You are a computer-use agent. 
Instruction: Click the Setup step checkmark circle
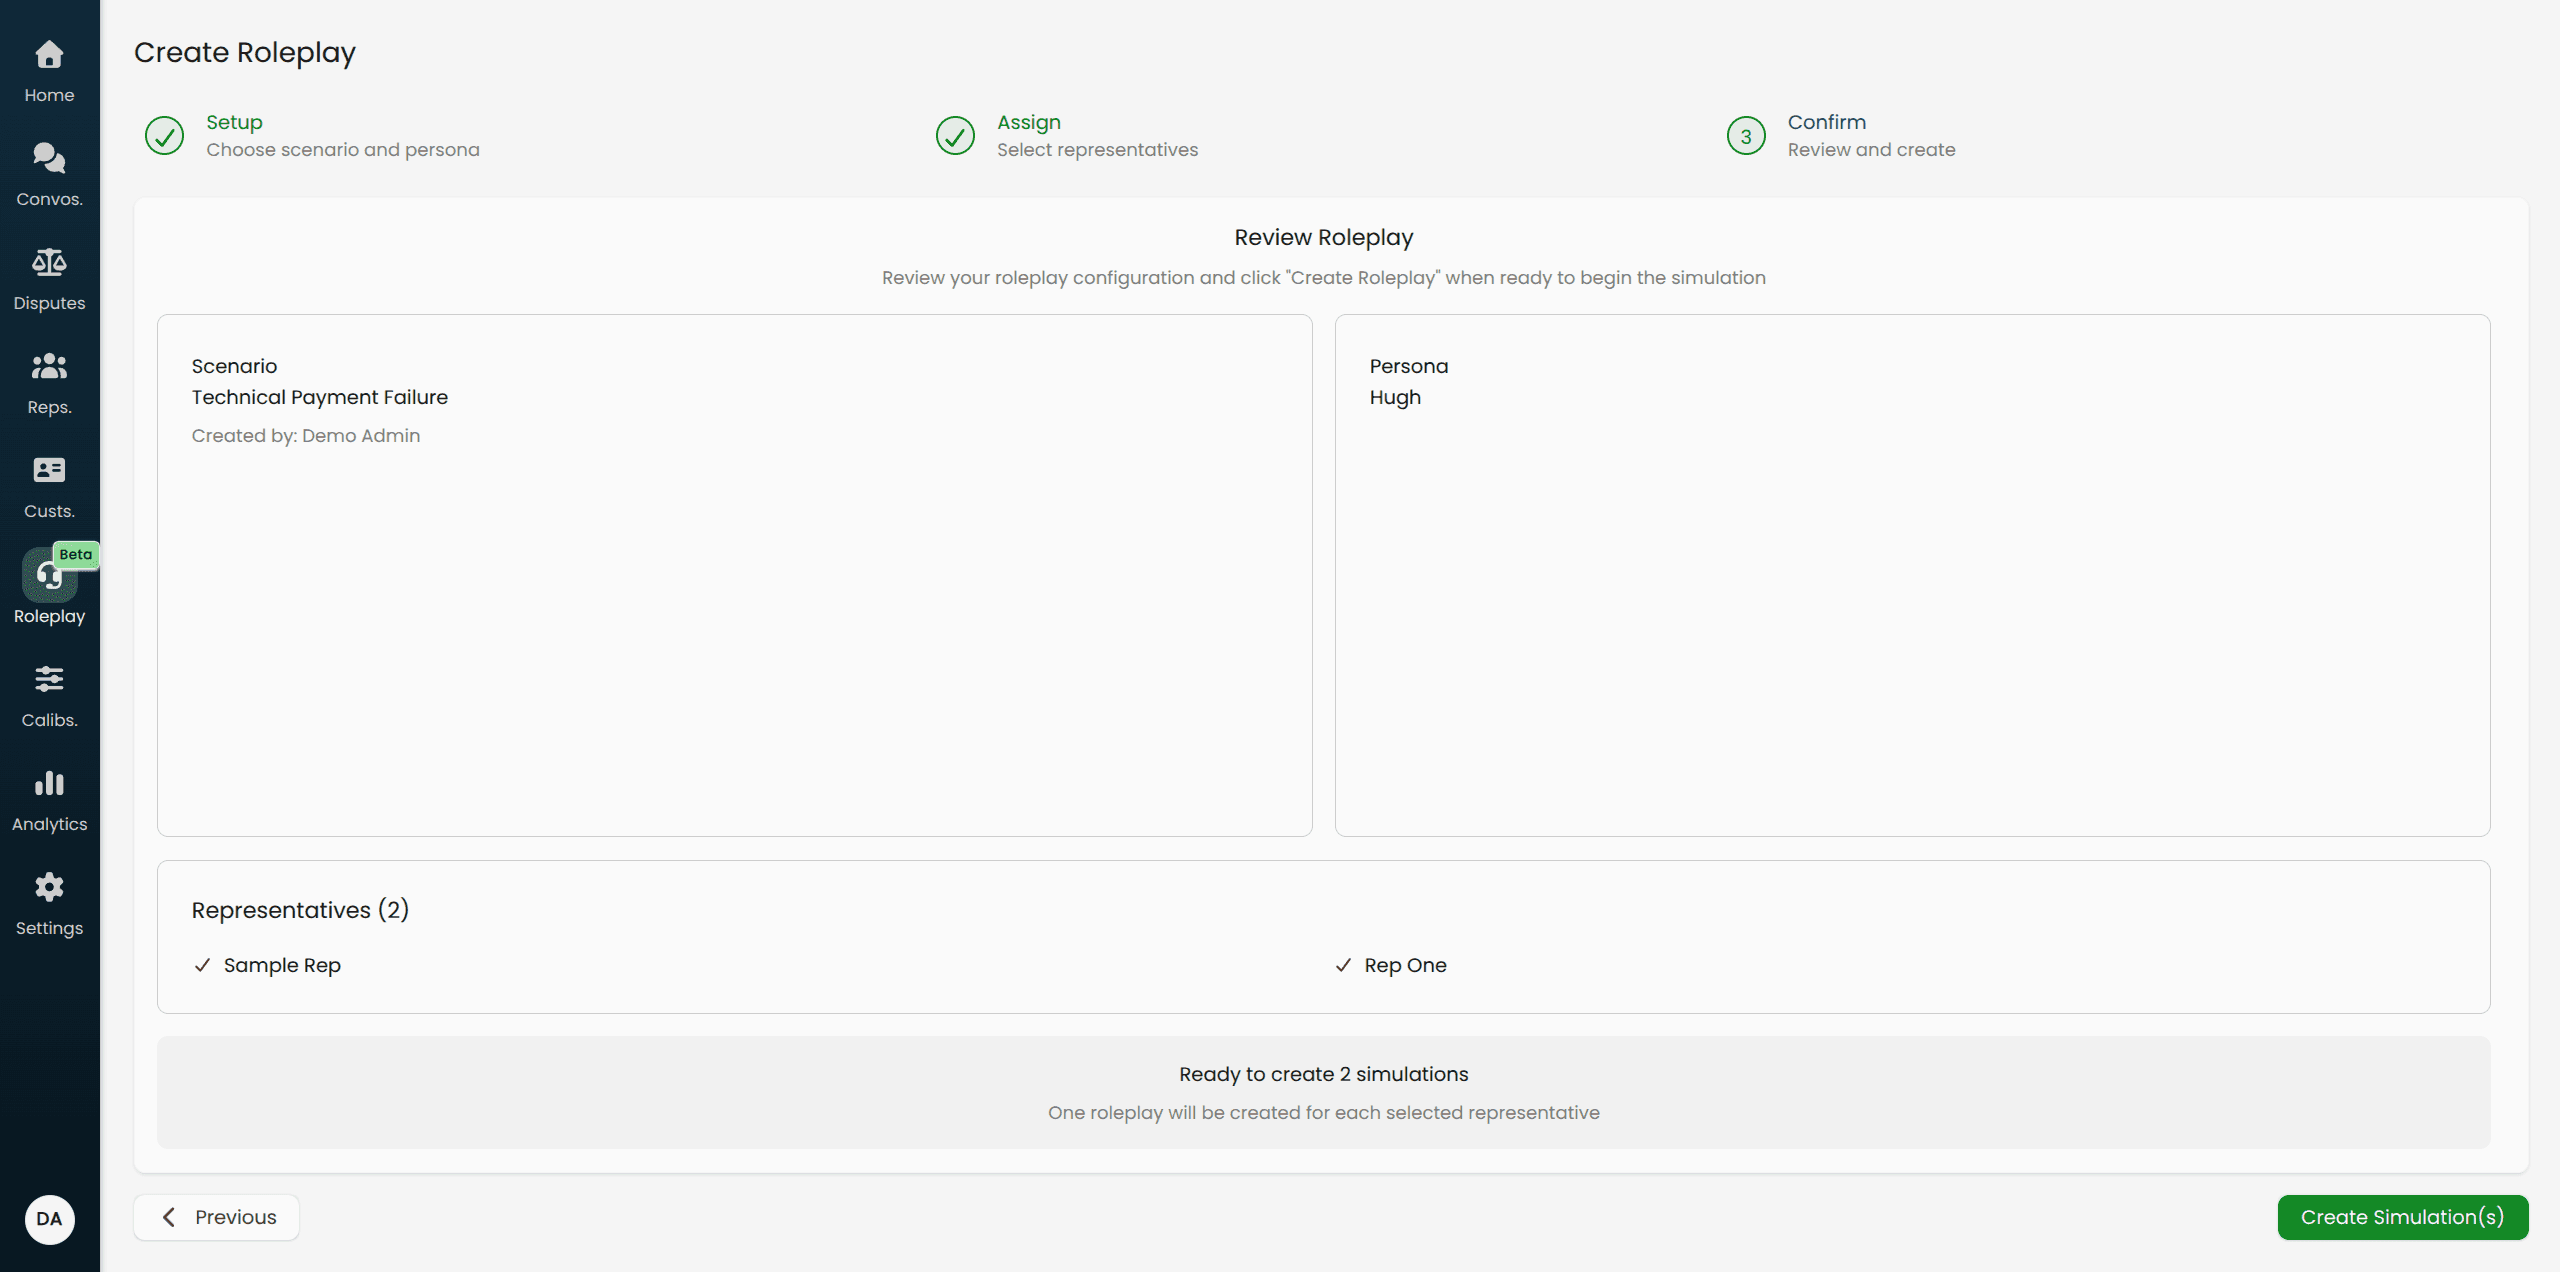coord(164,136)
